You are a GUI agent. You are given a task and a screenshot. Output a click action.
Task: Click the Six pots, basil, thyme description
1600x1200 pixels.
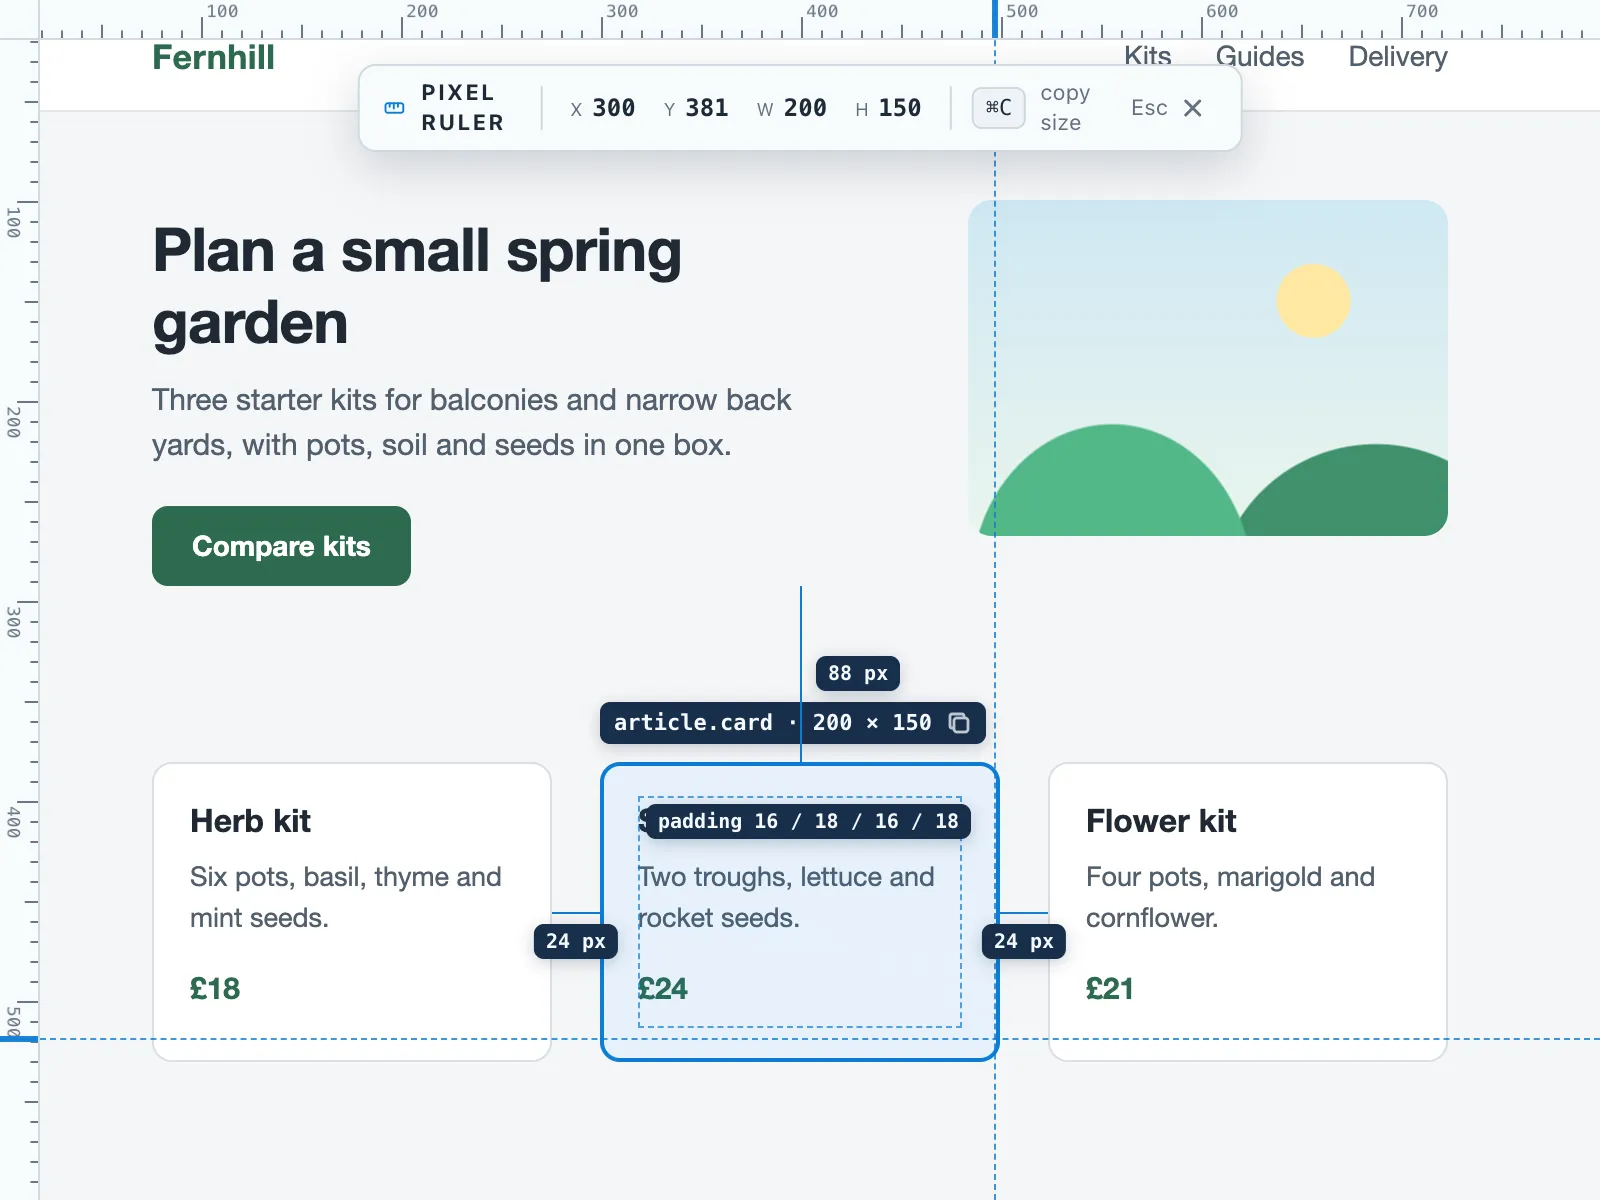point(346,897)
